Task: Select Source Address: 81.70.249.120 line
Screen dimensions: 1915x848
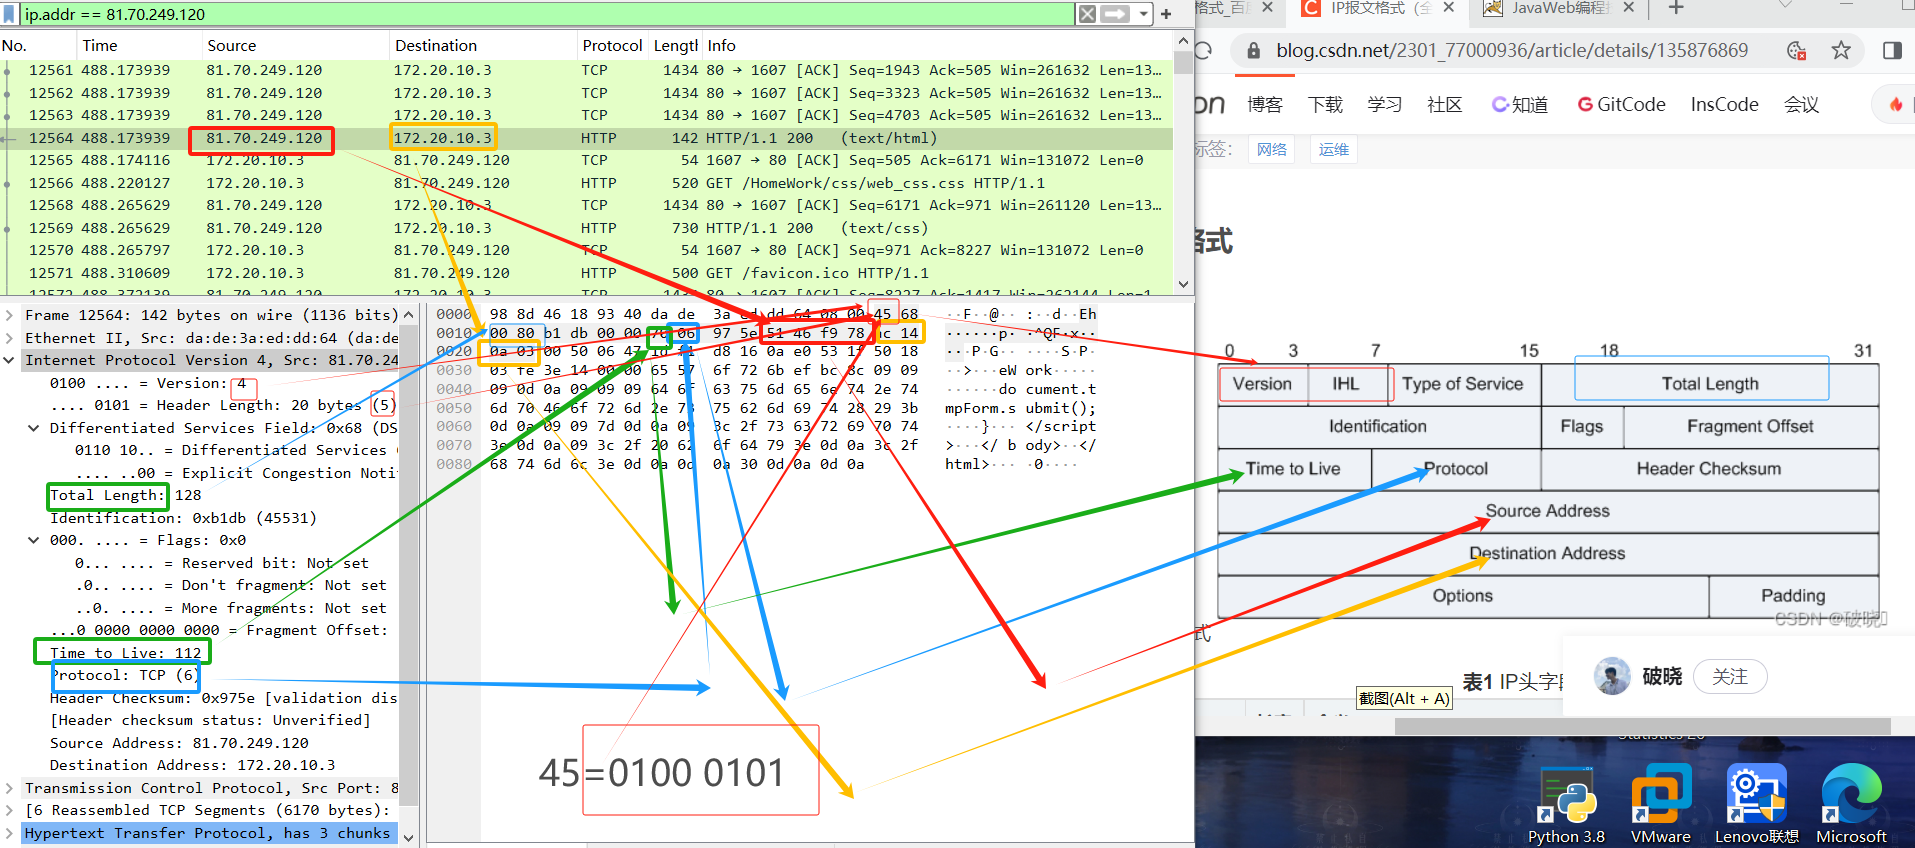Action: 180,743
